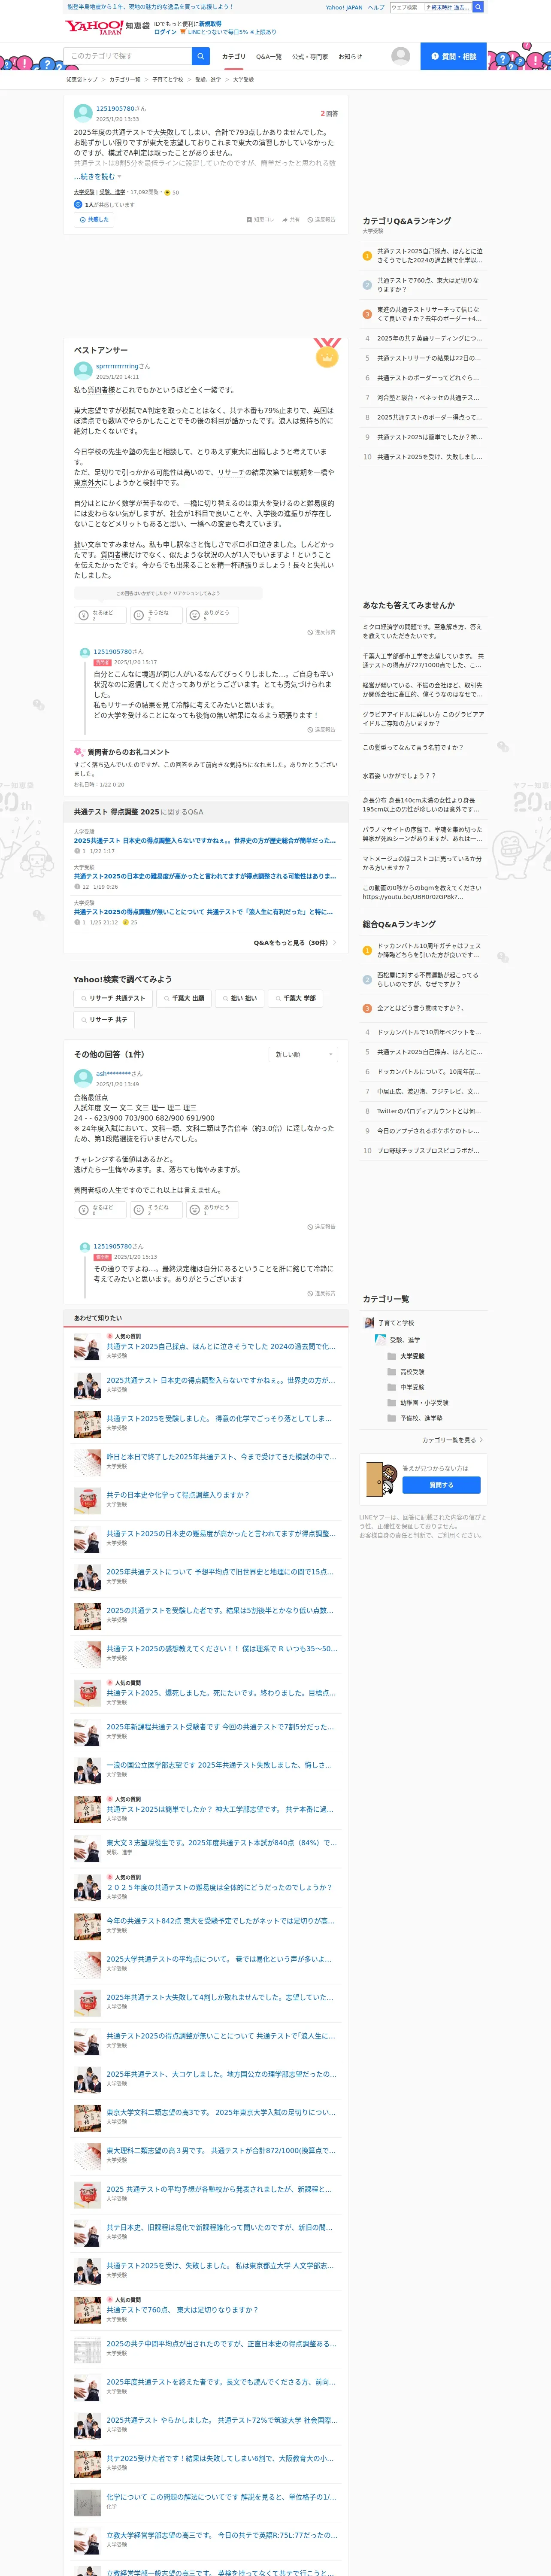Click the 質問・相談 ask button
The image size is (551, 2576).
coord(454,56)
